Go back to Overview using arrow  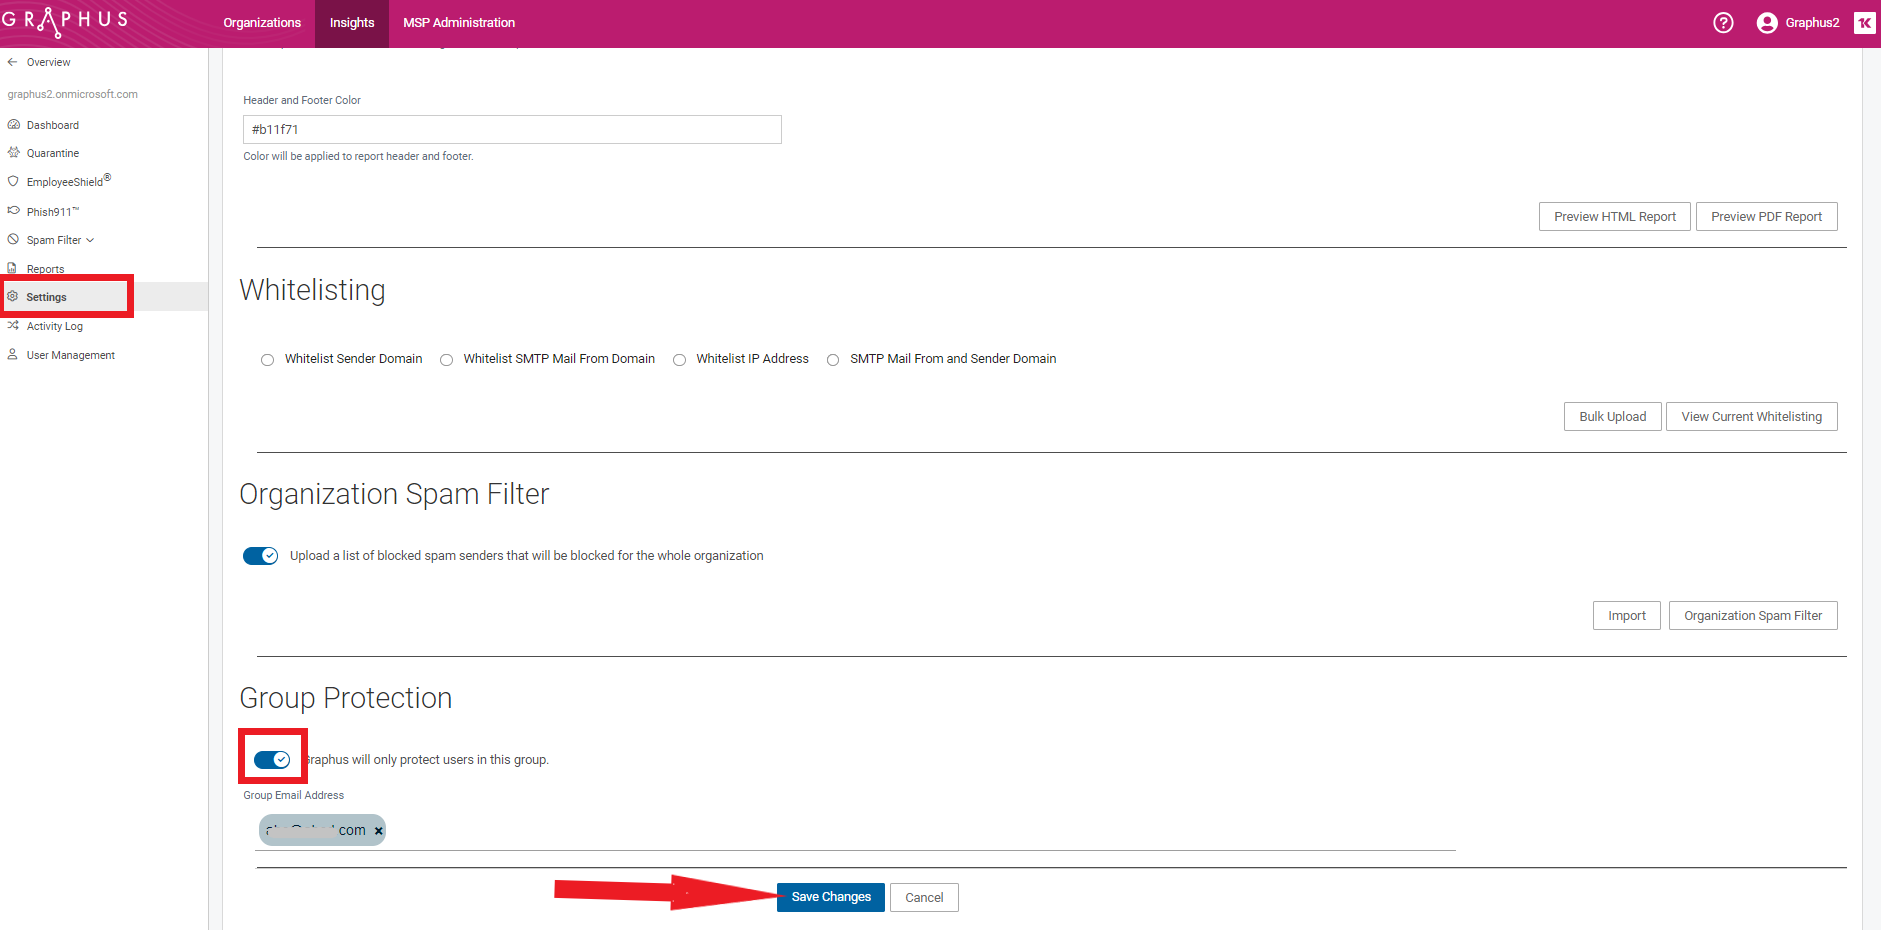tap(13, 62)
